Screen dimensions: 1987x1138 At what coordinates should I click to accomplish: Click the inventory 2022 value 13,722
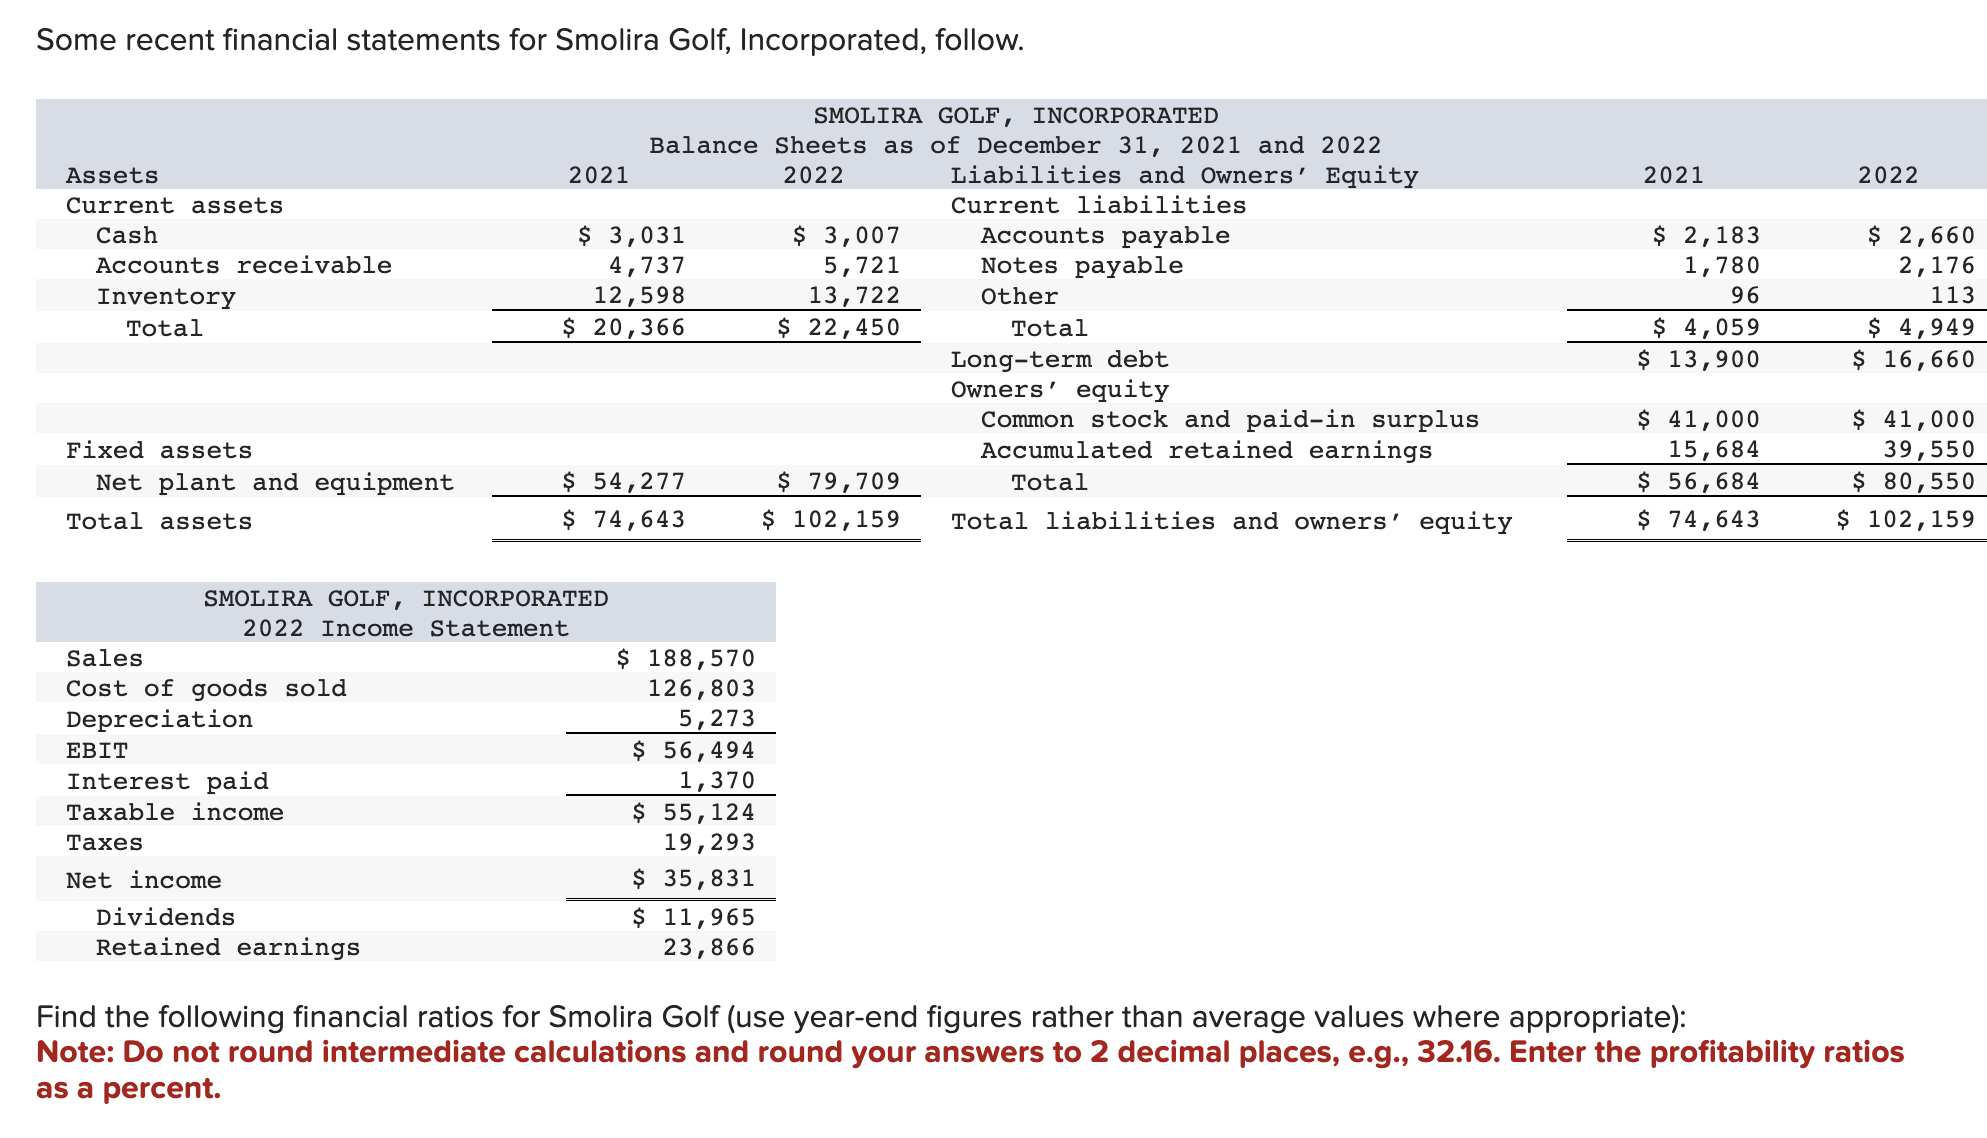click(855, 296)
